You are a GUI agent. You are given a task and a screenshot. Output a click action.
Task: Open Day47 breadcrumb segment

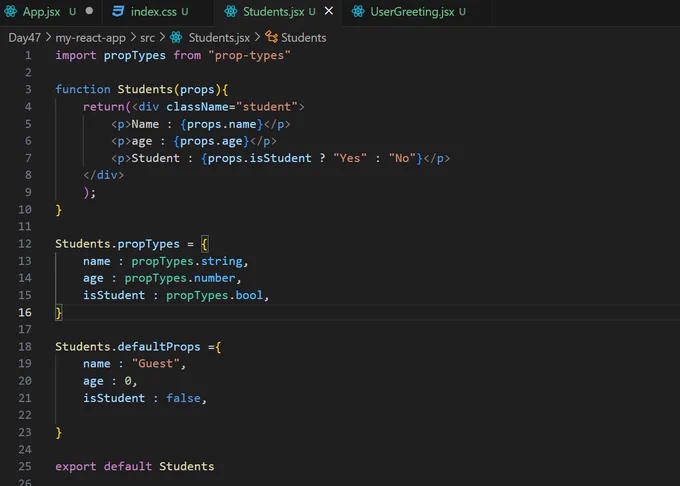24,38
